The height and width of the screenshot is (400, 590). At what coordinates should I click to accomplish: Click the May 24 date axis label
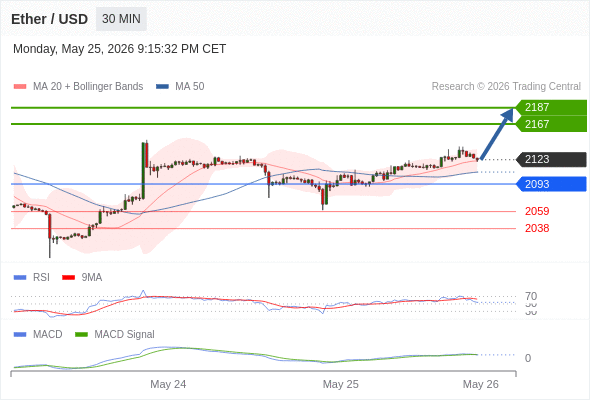pos(168,384)
